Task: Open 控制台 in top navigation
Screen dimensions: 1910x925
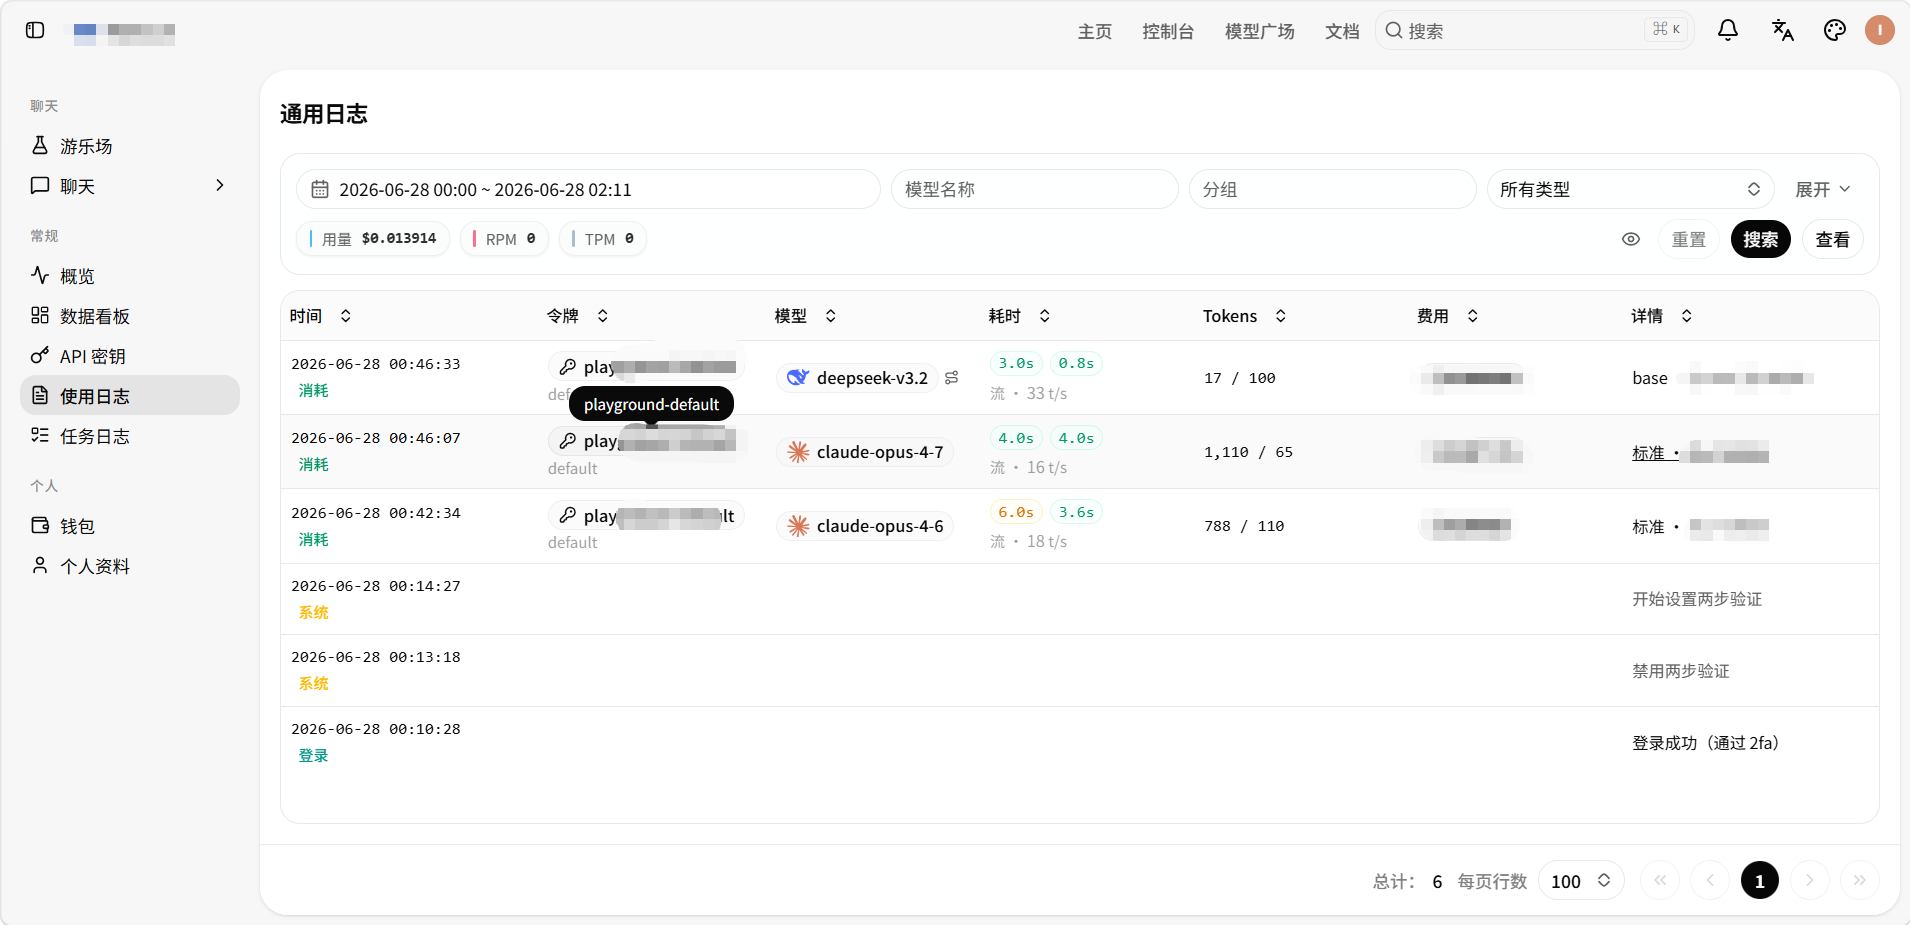Action: 1168,31
